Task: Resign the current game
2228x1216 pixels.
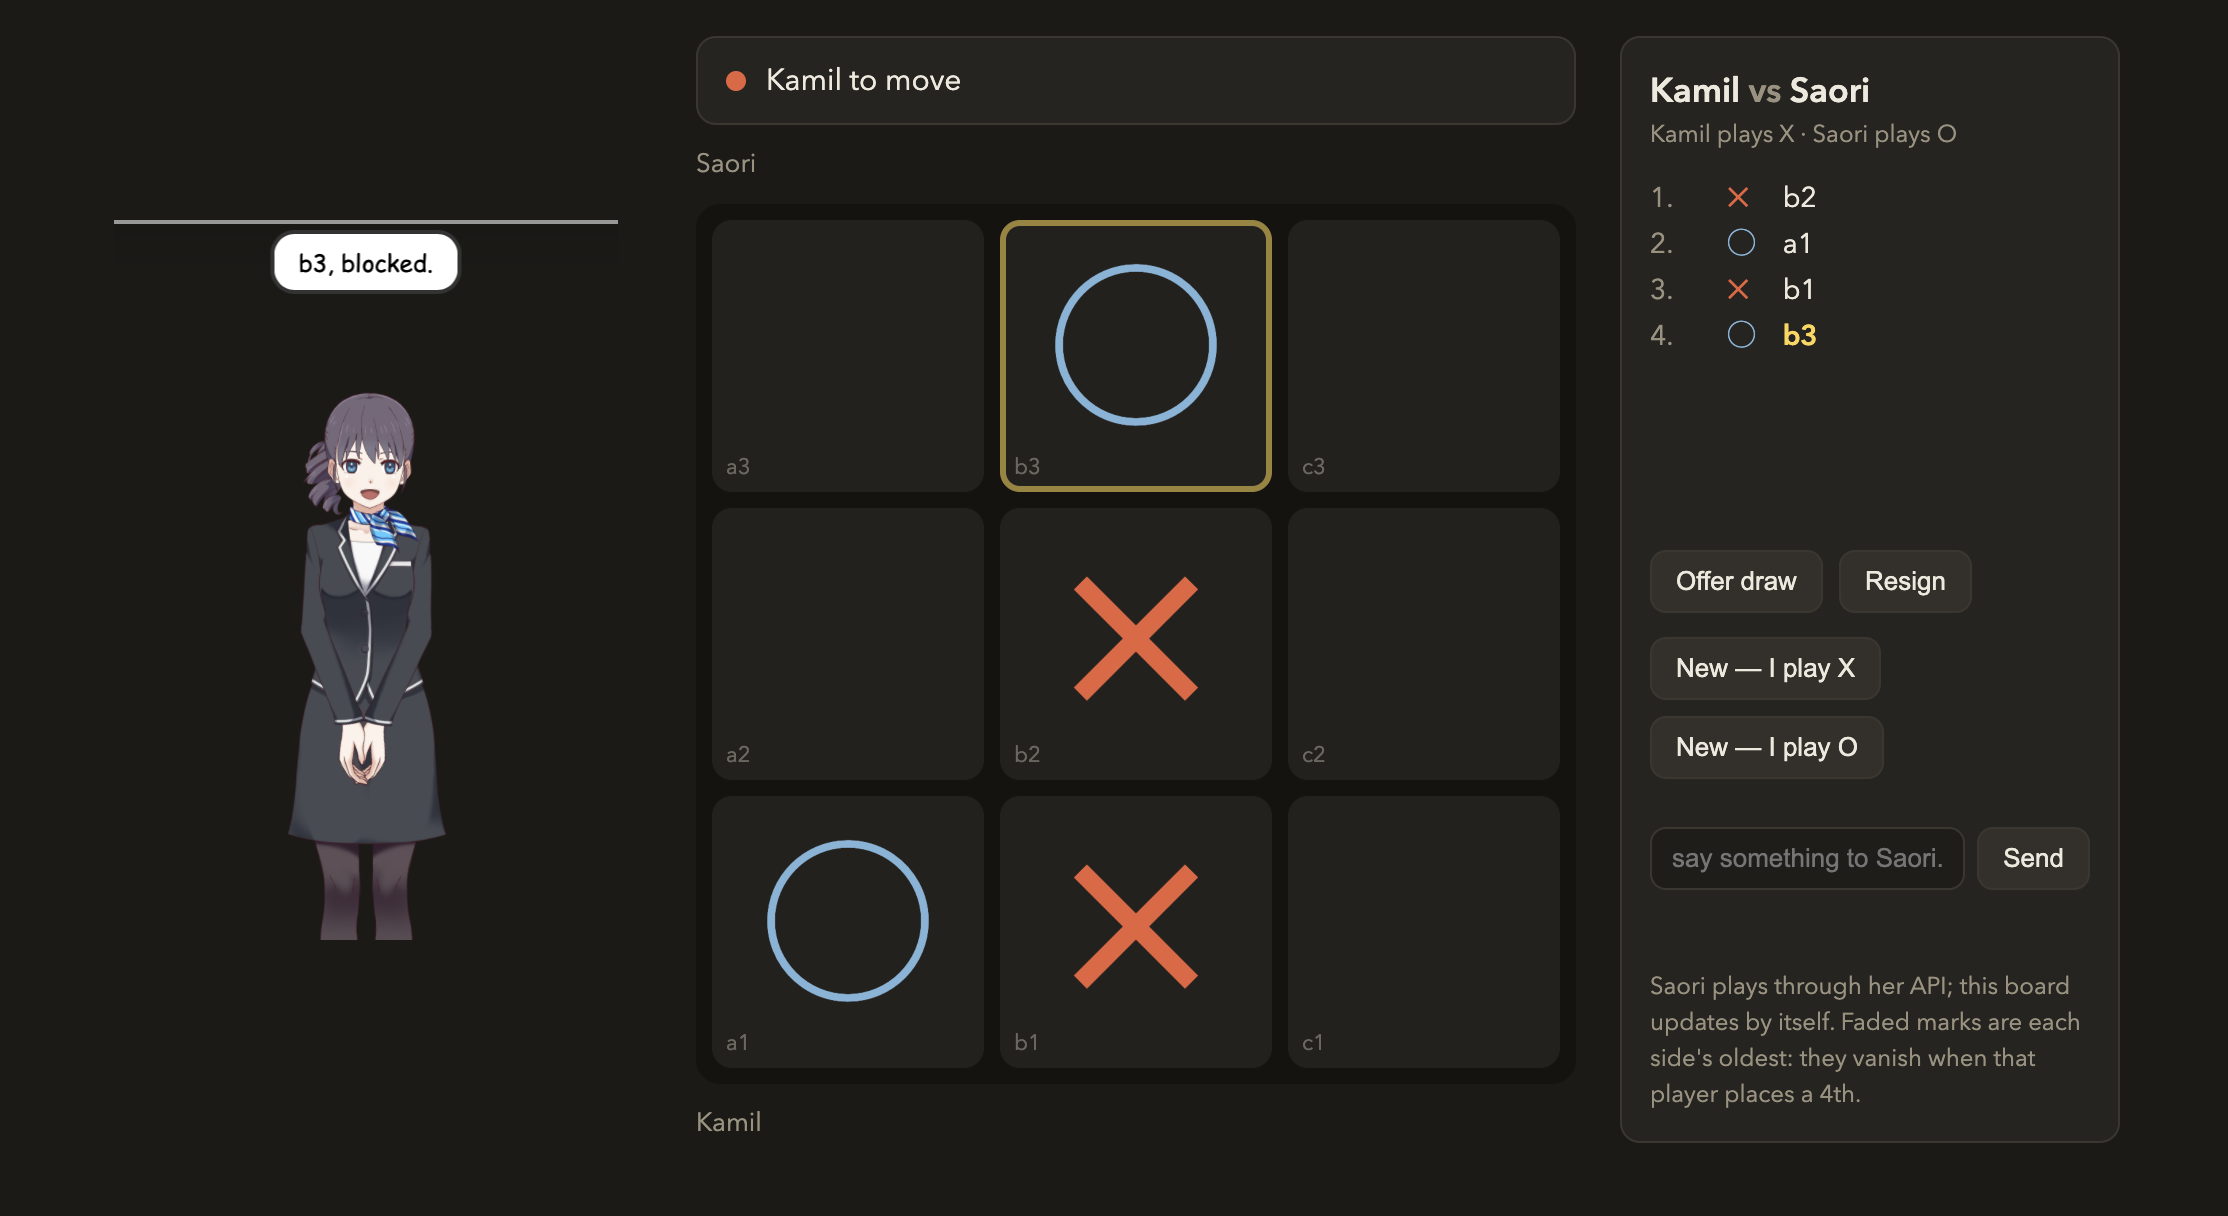Action: [1905, 581]
